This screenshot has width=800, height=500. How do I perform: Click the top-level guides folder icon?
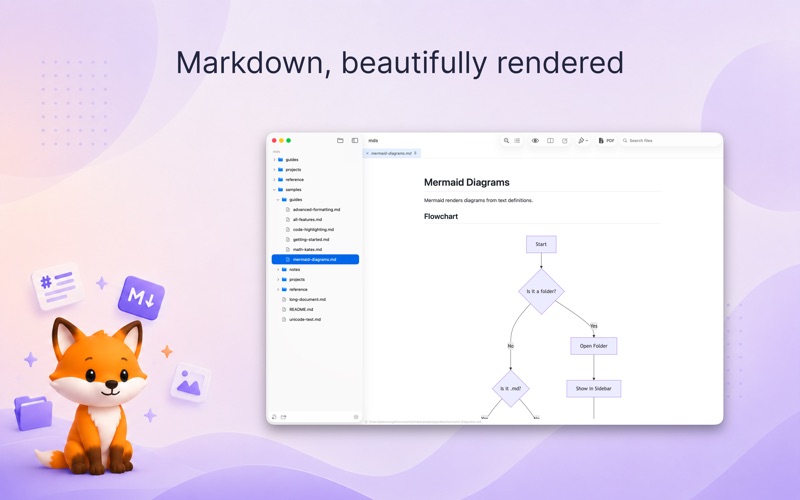pos(281,160)
